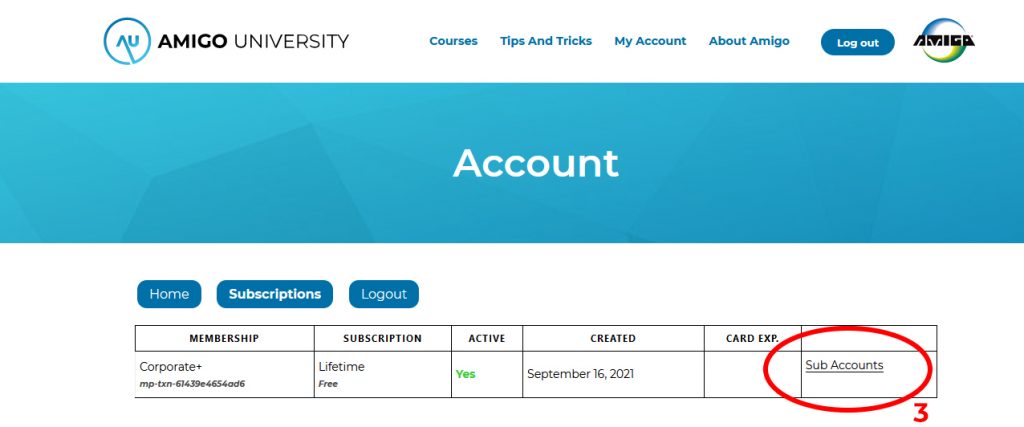1024x427 pixels.
Task: Select the Home account tab
Action: pyautogui.click(x=169, y=294)
